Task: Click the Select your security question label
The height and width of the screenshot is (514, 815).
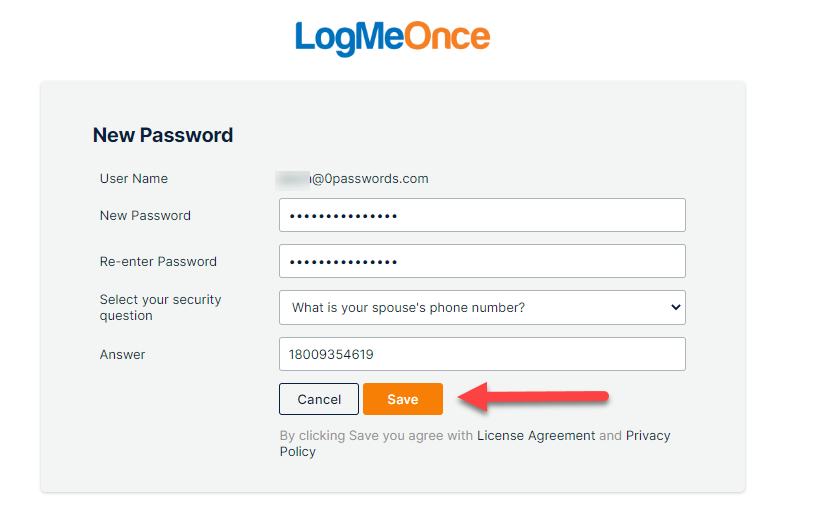Action: coord(160,308)
